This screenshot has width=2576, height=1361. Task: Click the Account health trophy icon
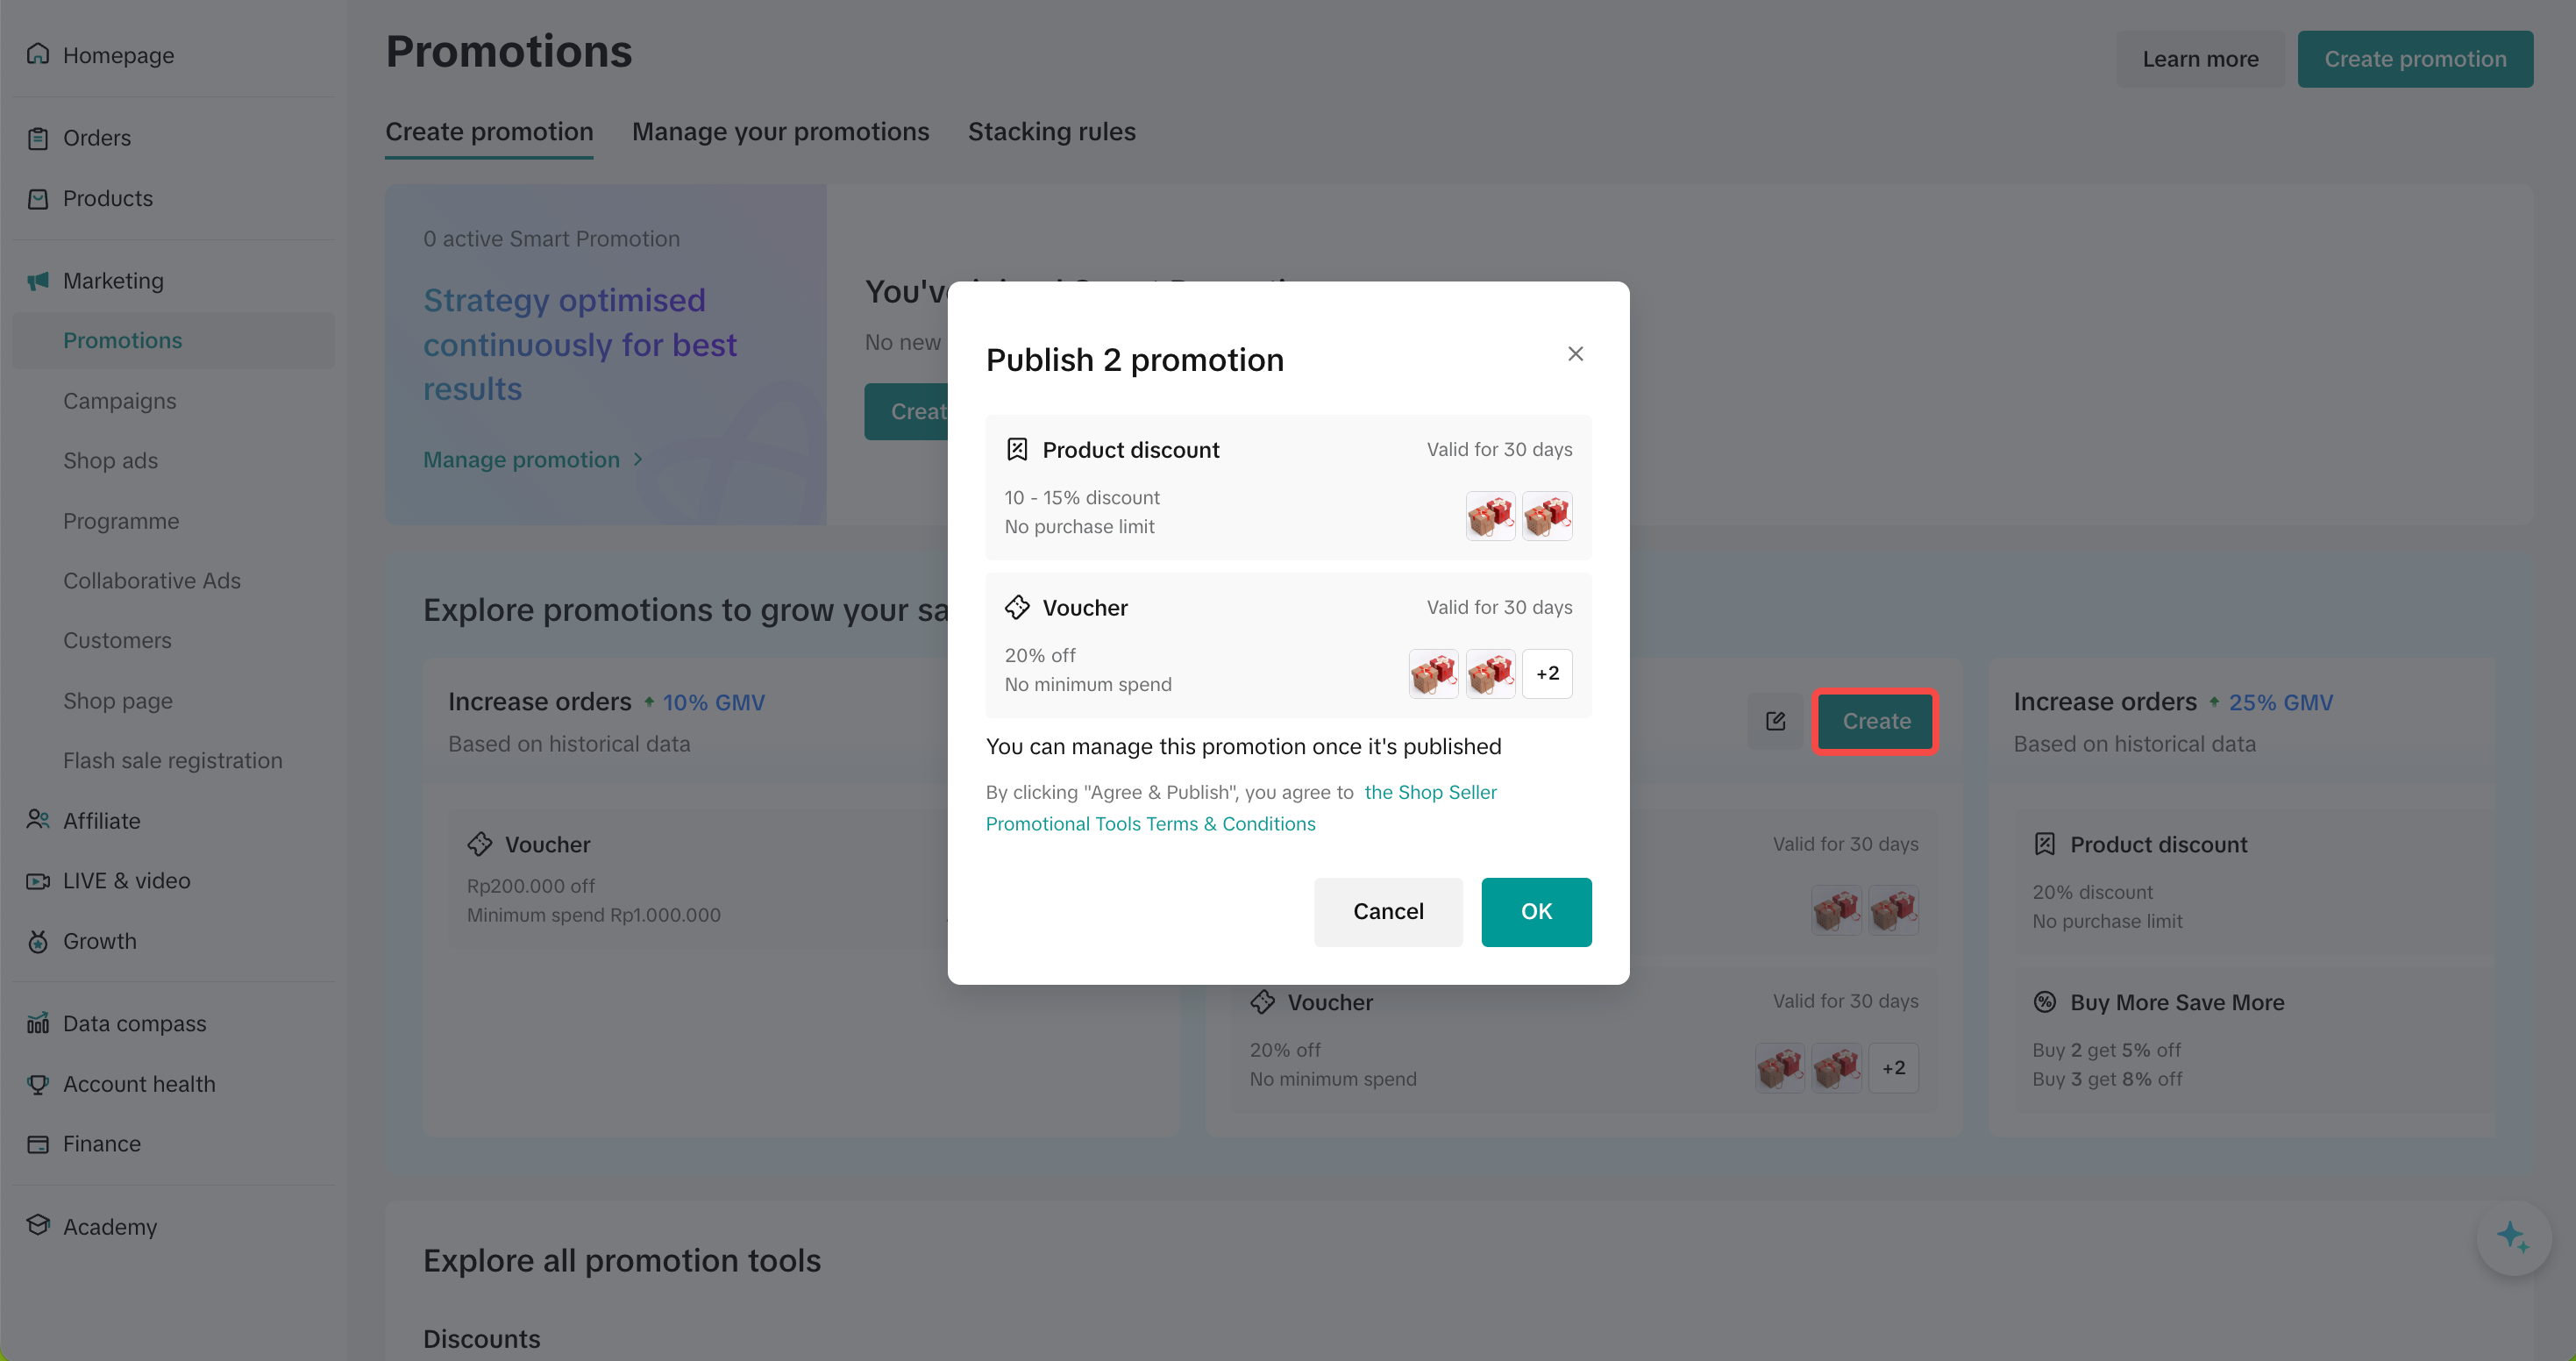(38, 1084)
